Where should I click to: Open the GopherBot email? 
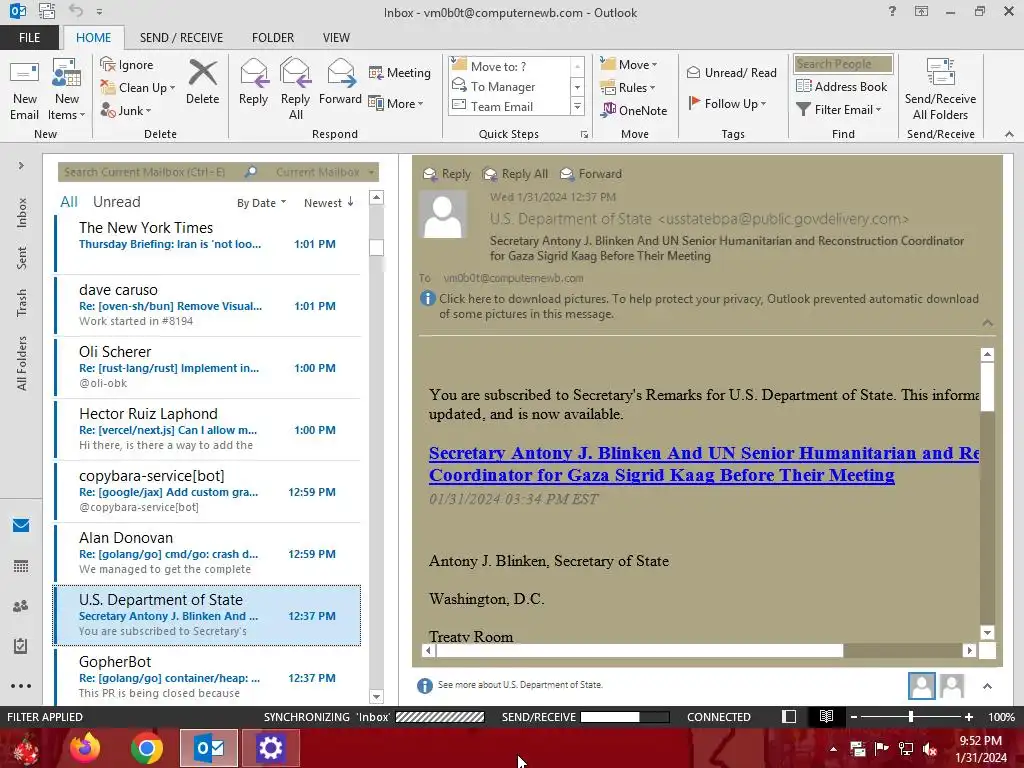[x=207, y=676]
